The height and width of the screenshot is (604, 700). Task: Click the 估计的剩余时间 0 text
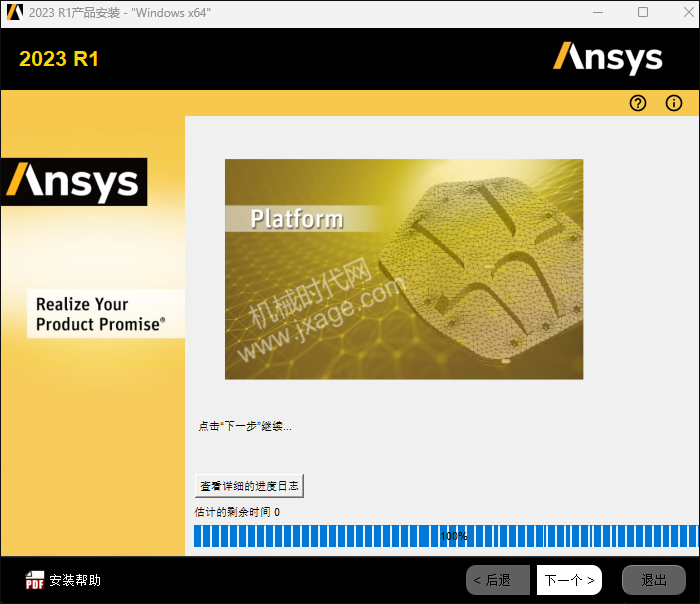pyautogui.click(x=237, y=512)
